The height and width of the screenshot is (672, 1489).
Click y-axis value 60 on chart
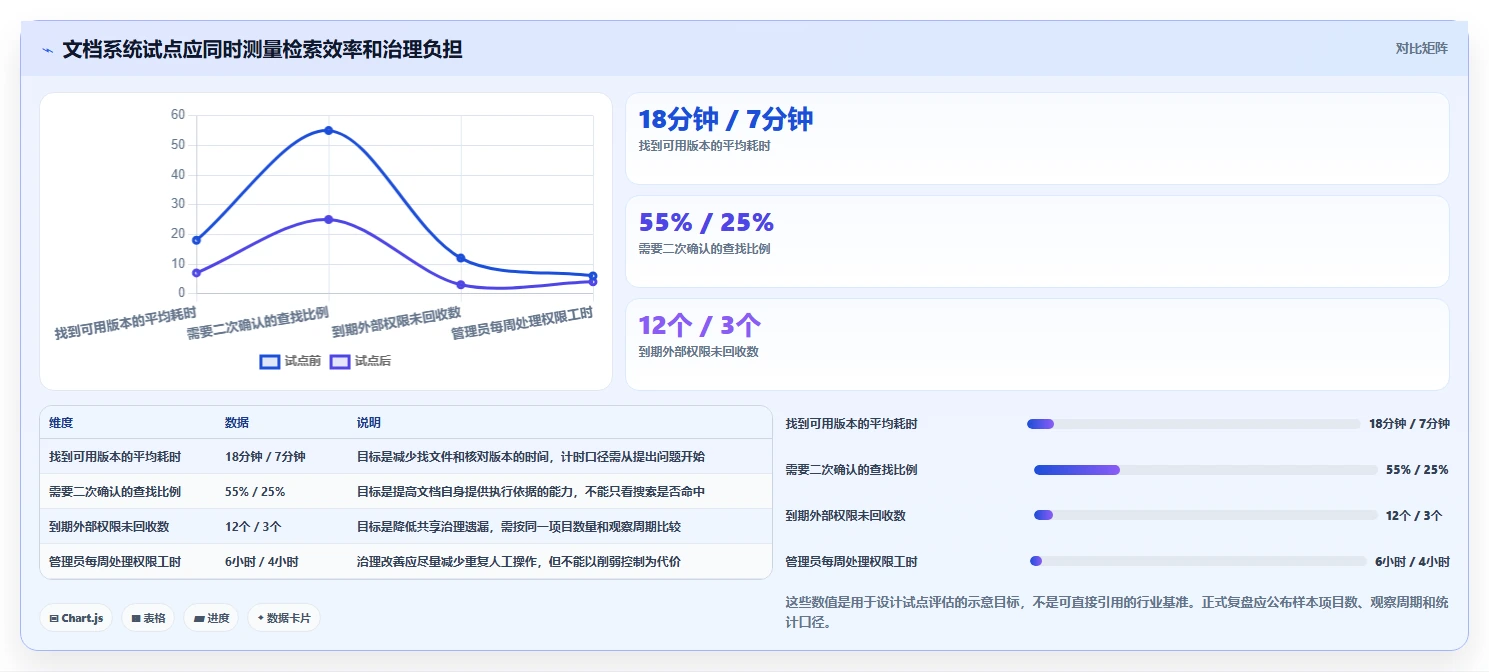pyautogui.click(x=178, y=115)
